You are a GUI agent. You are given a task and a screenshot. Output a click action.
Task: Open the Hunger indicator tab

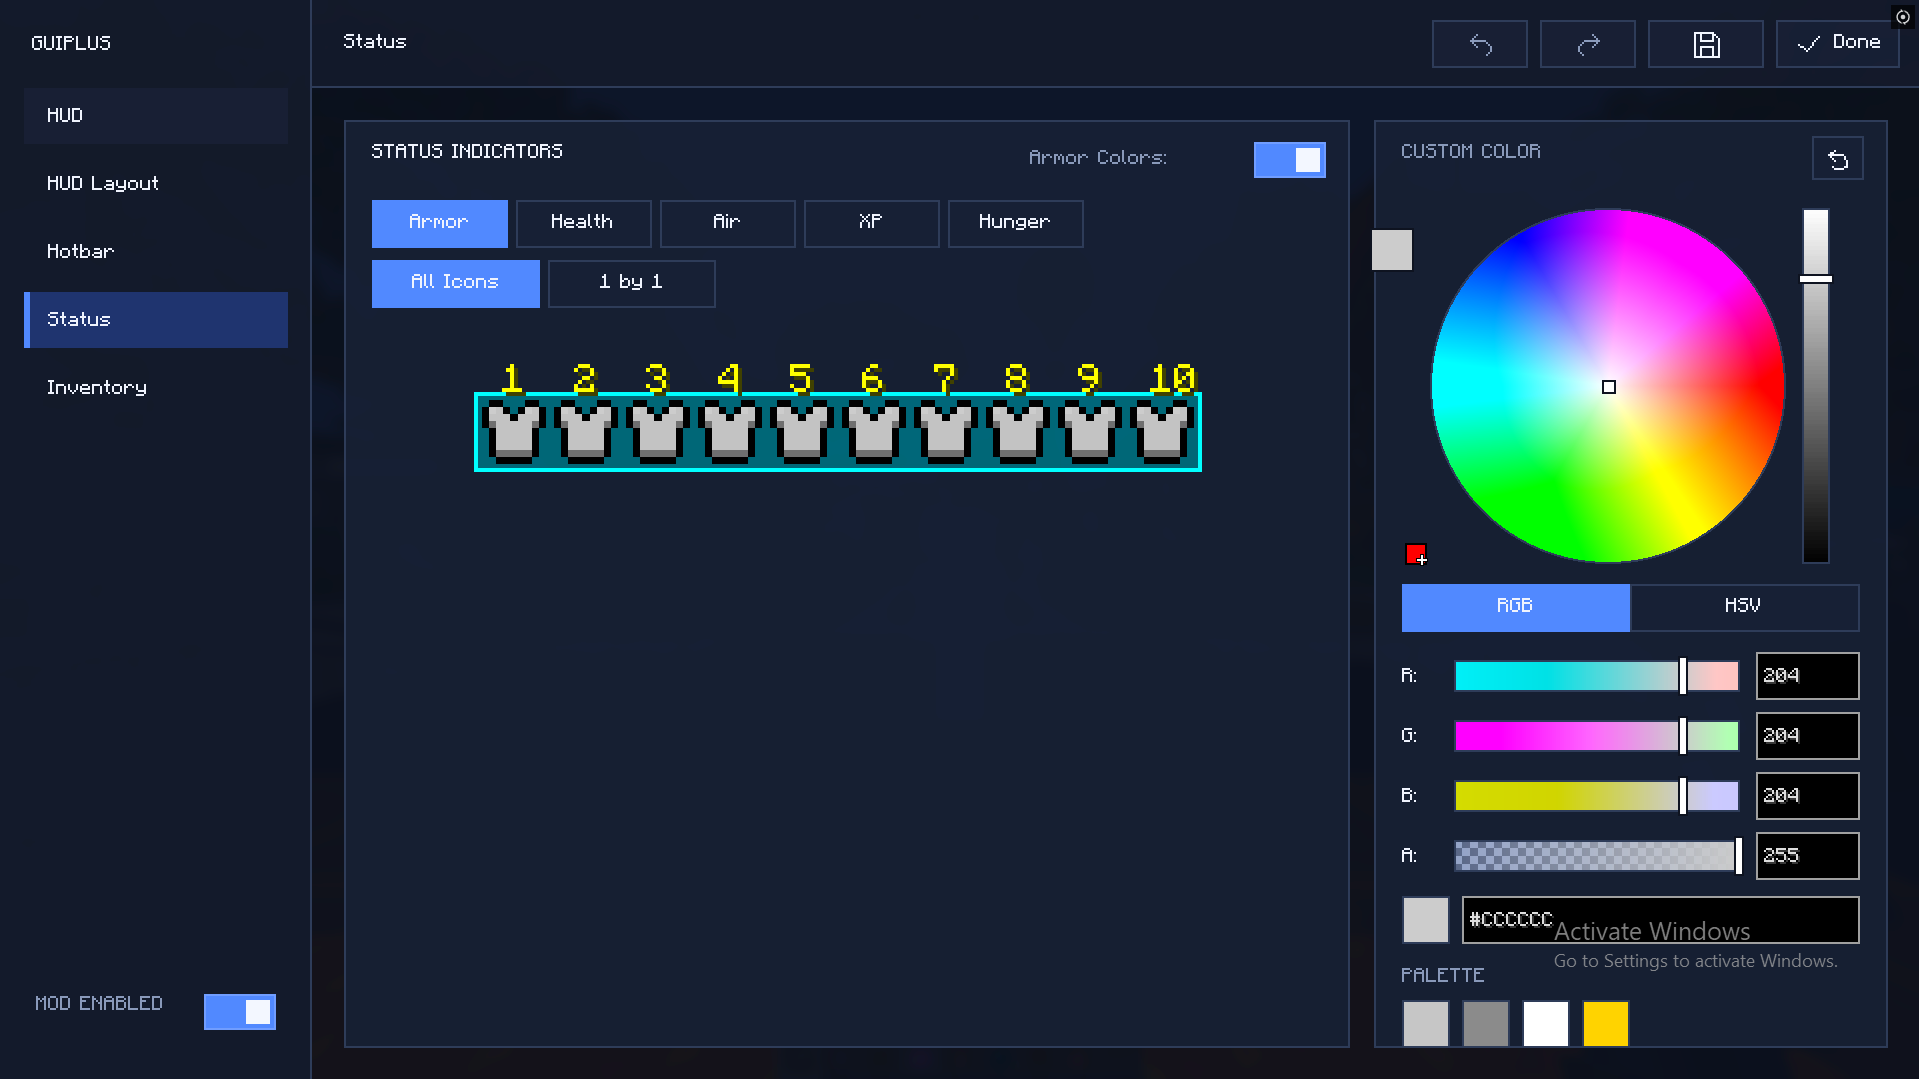[1015, 223]
